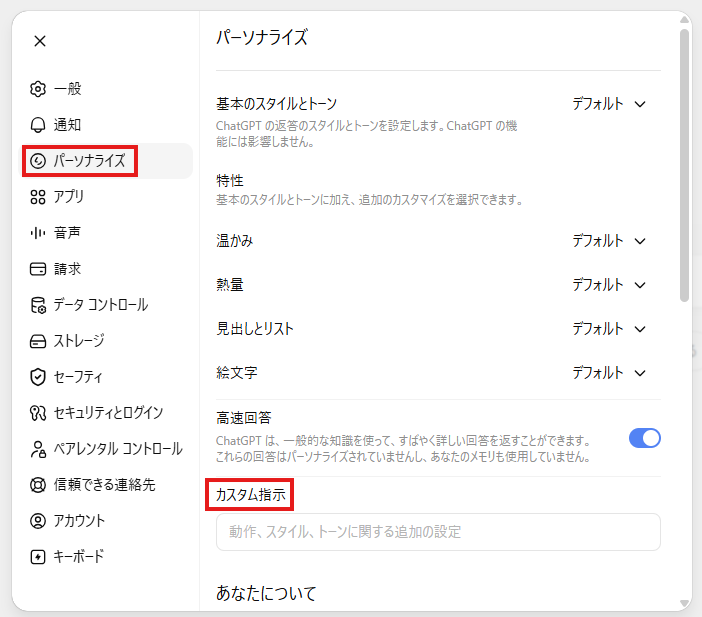Open 信頼できる連絡先 settings
702x617 pixels.
click(107, 485)
